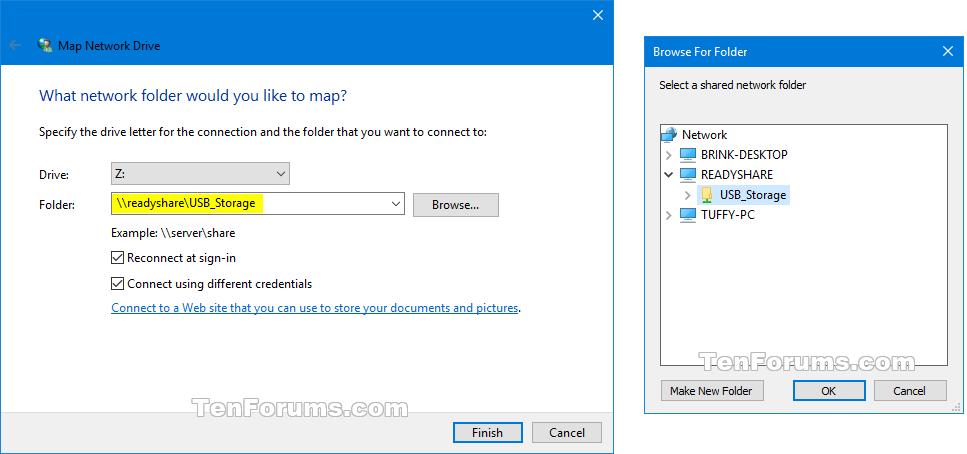Expand the USB_Storage tree node
The image size is (967, 454).
pyautogui.click(x=688, y=195)
